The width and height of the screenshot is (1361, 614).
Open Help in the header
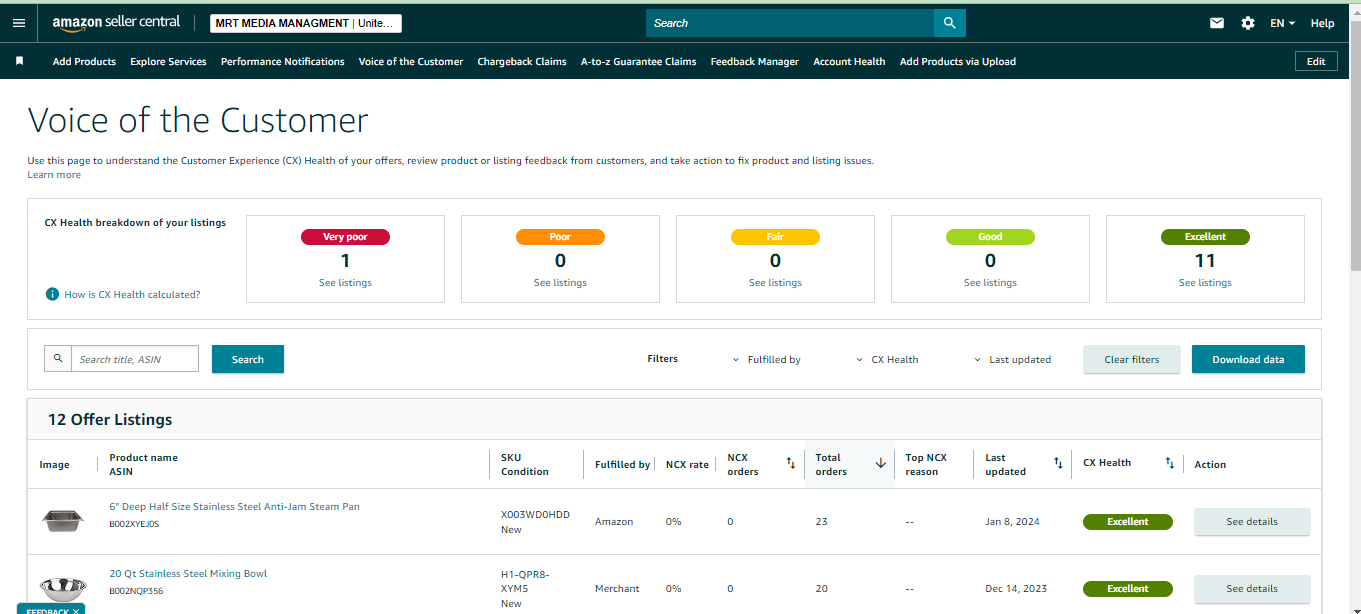1322,23
